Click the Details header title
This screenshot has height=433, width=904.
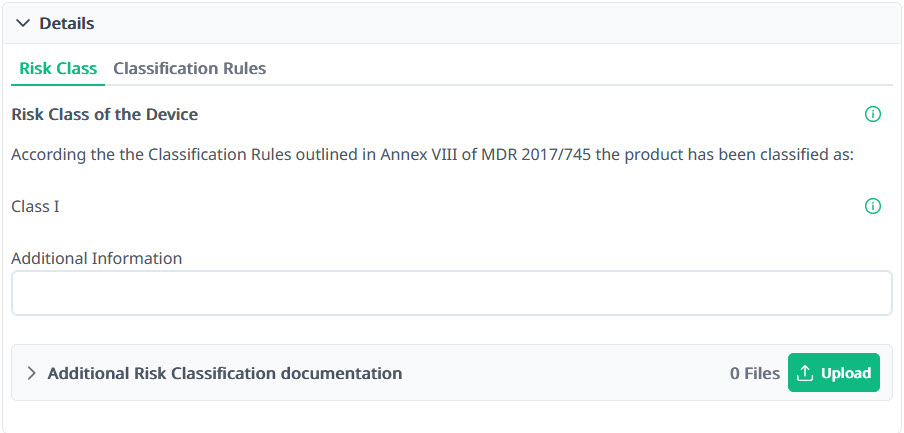[x=67, y=23]
